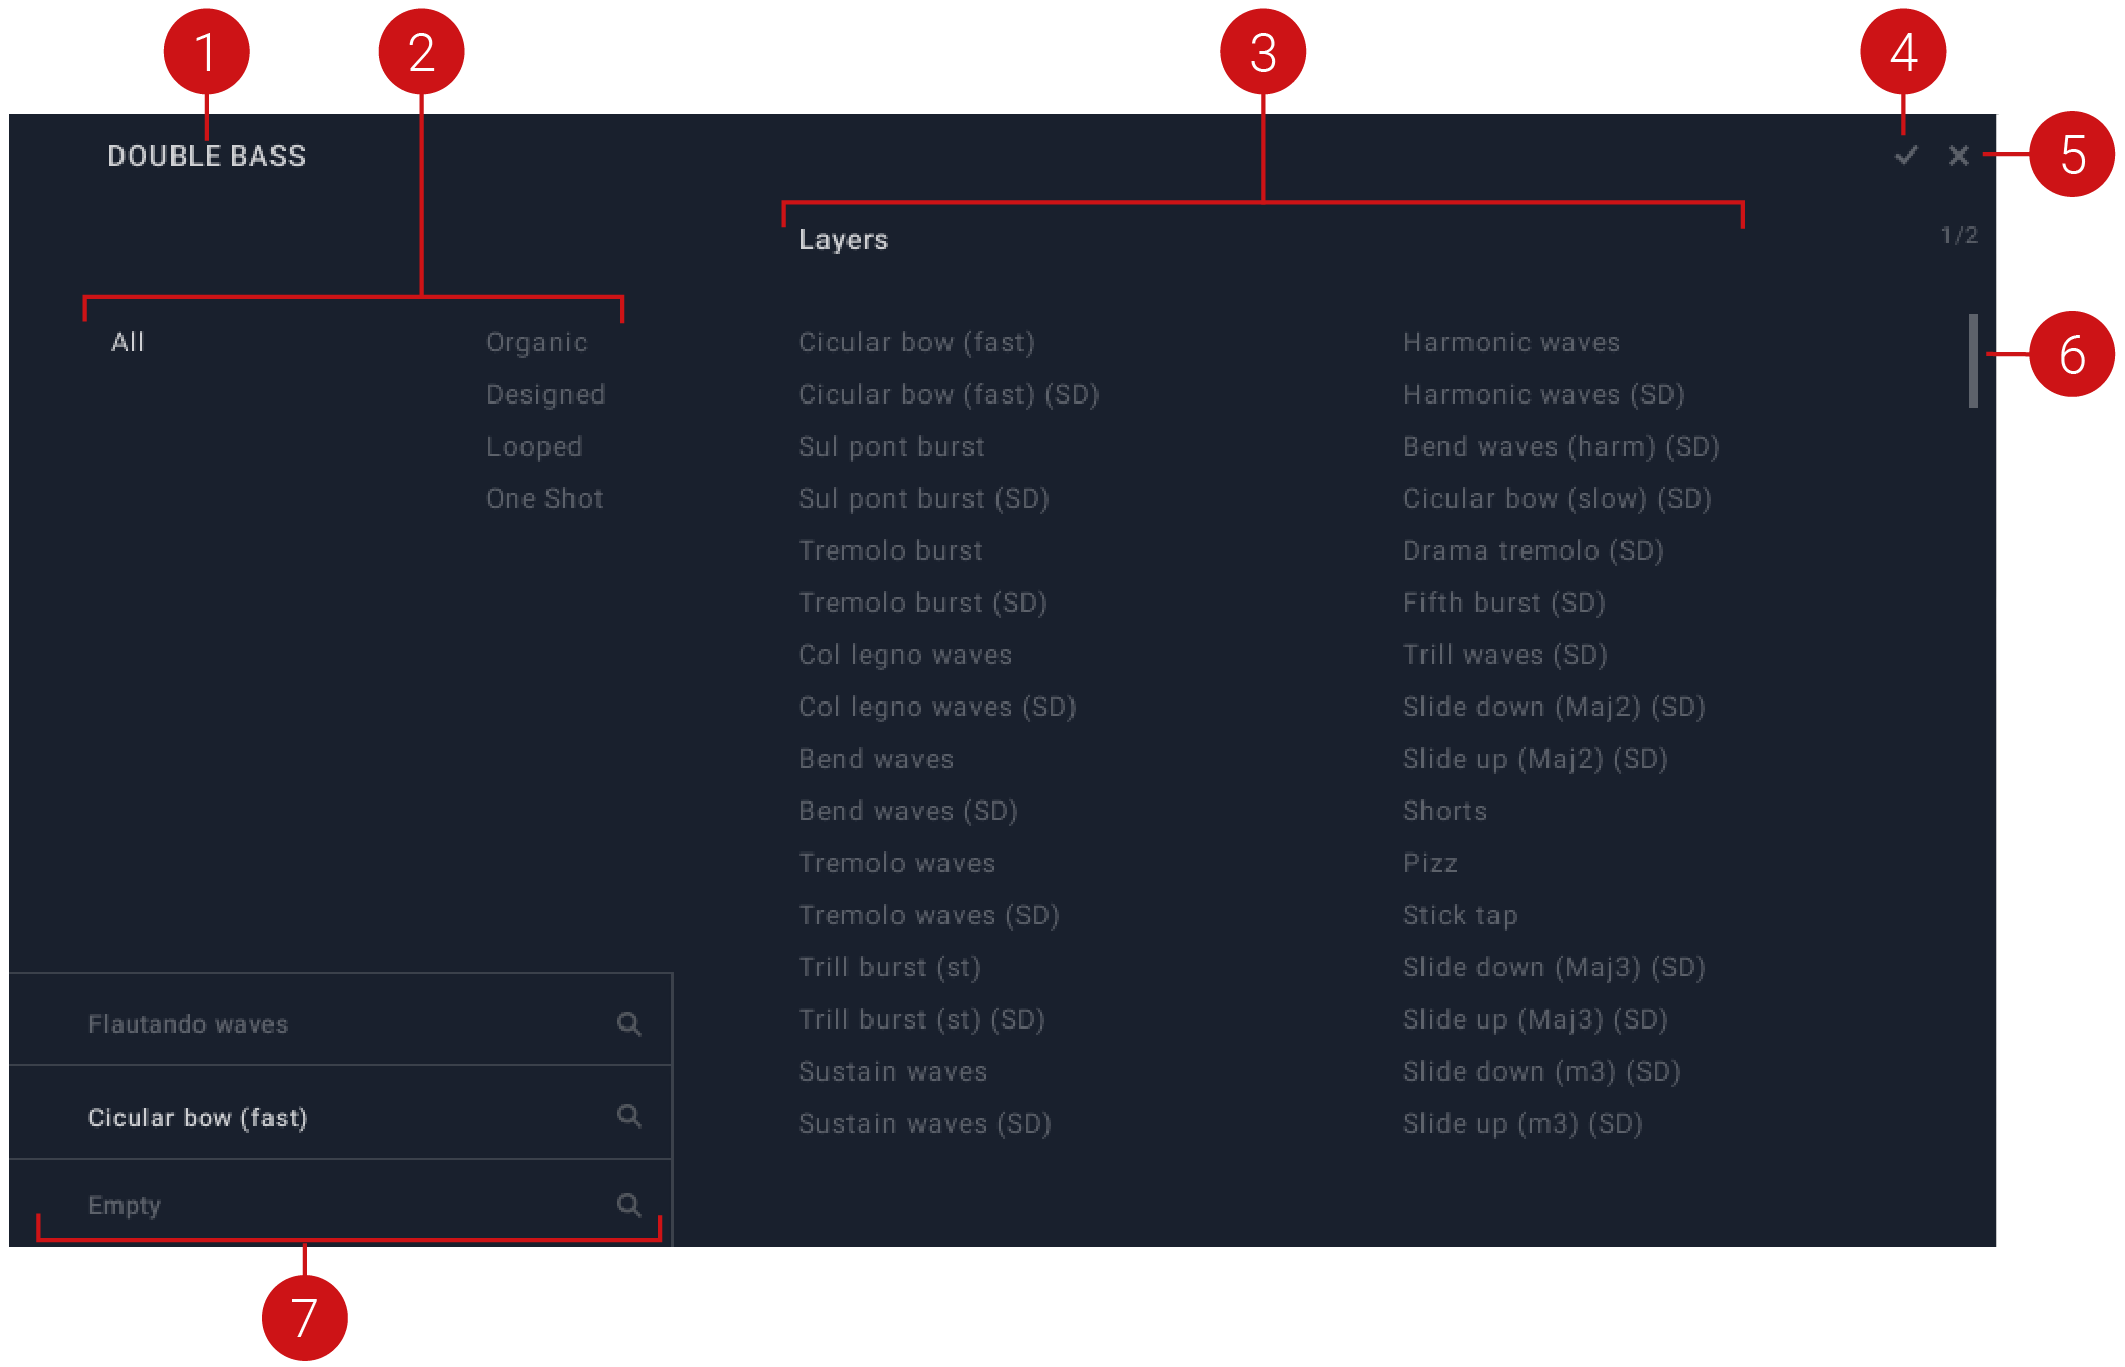Viewport: 2125px width, 1367px height.
Task: Enable the Designed sound filter
Action: [545, 394]
